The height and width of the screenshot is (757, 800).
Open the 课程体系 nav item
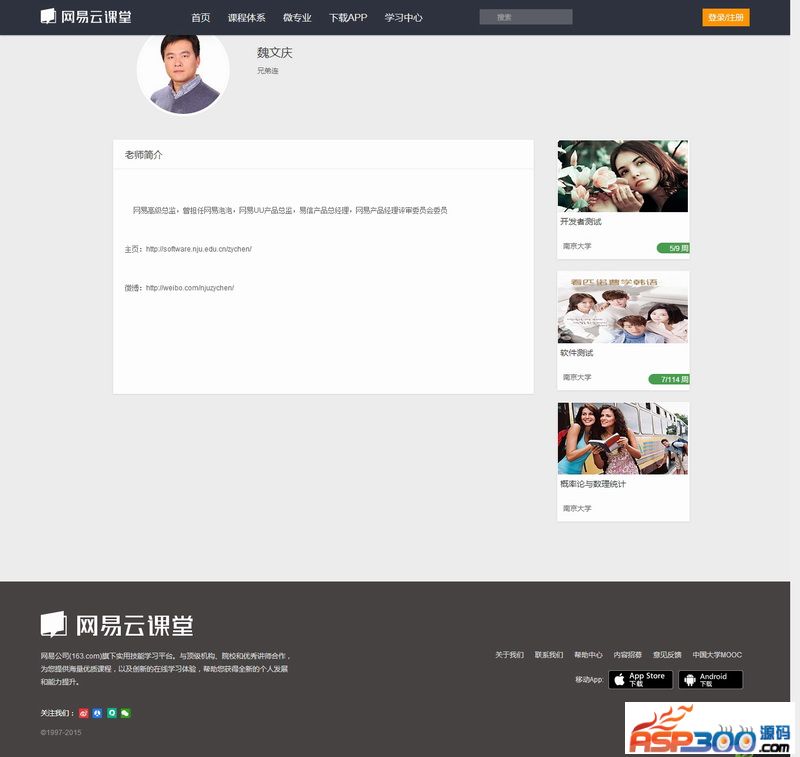click(x=246, y=17)
